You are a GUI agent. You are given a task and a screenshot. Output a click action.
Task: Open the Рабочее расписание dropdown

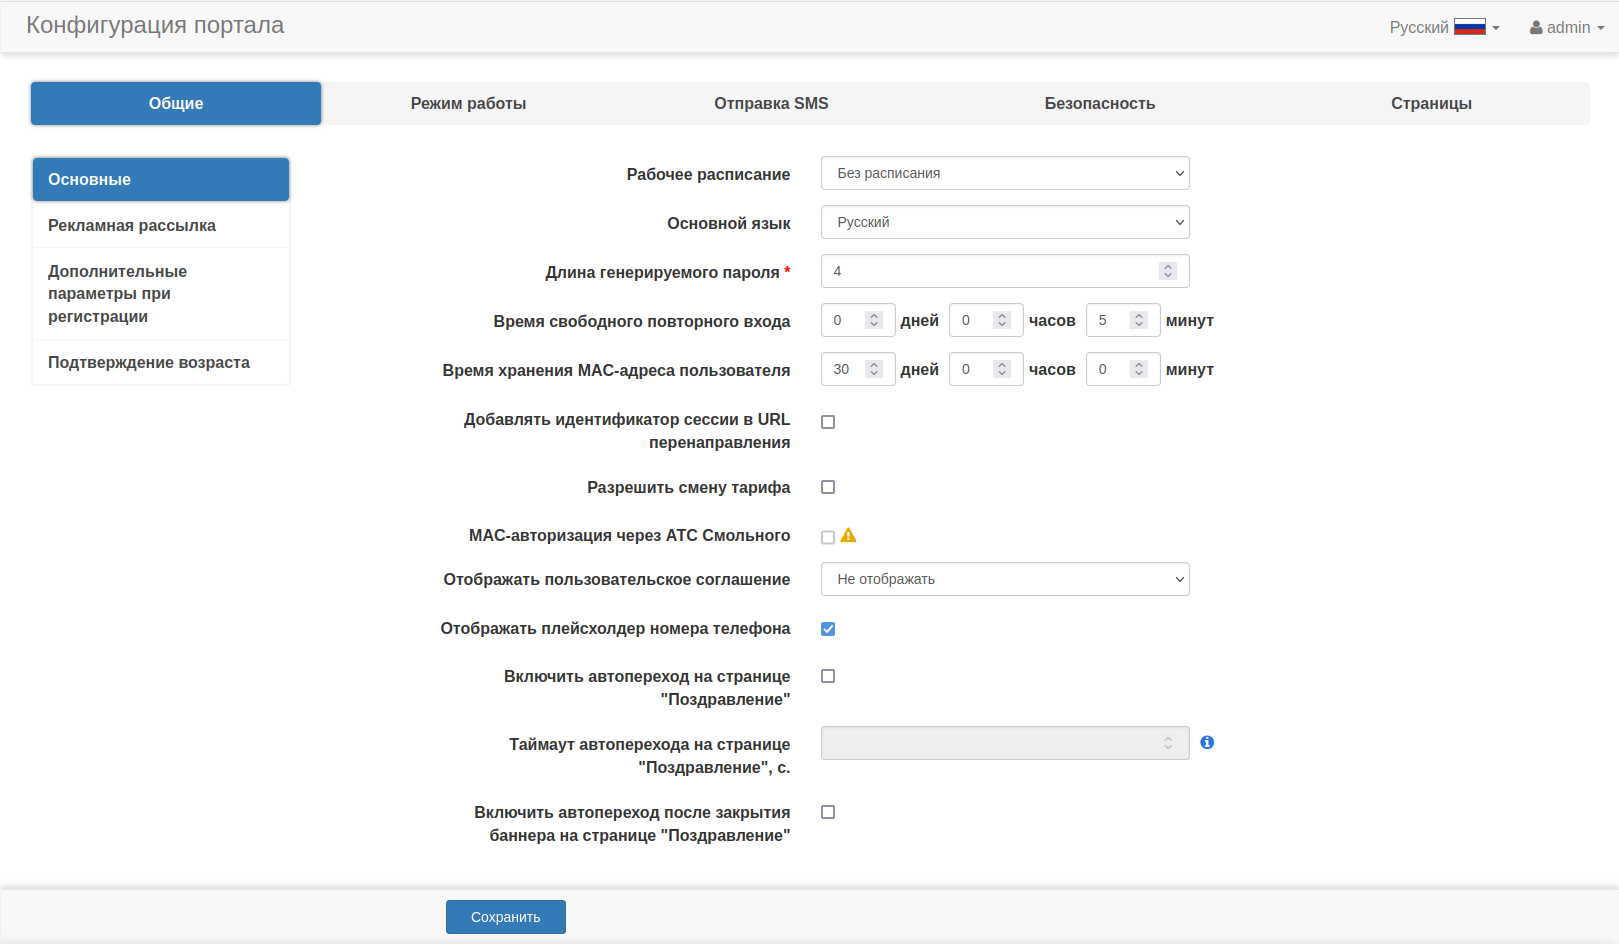point(1004,173)
